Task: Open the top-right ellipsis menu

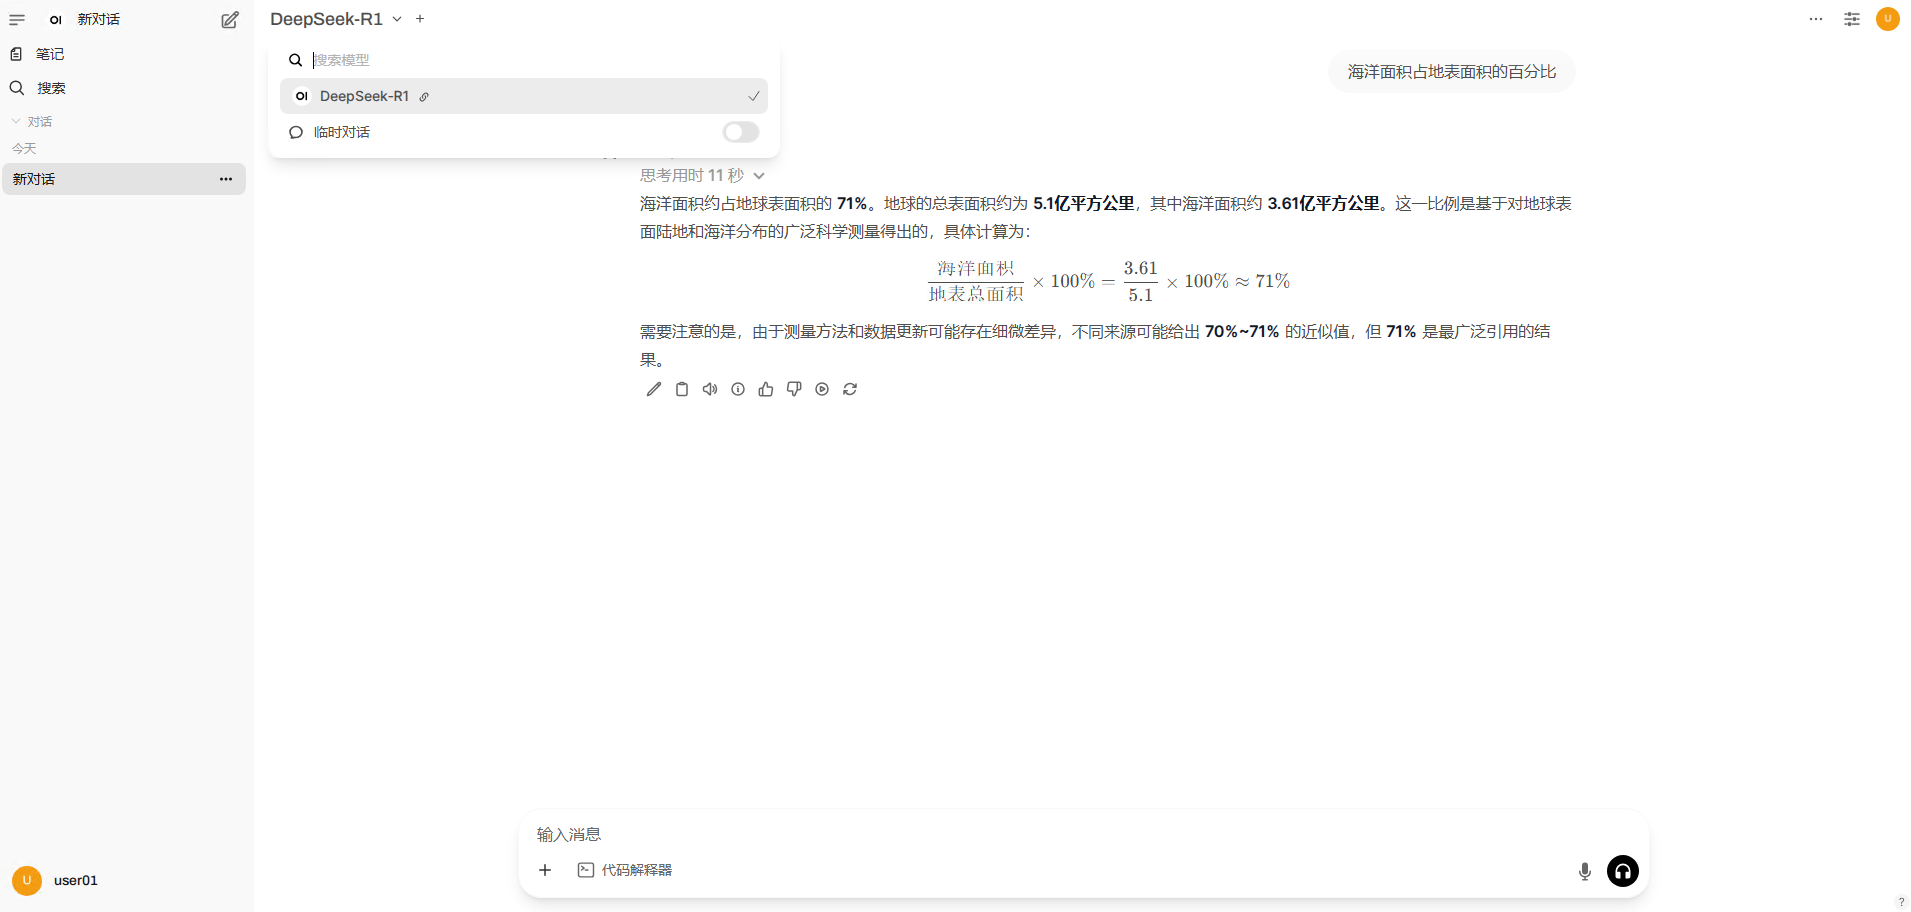Action: click(1816, 19)
